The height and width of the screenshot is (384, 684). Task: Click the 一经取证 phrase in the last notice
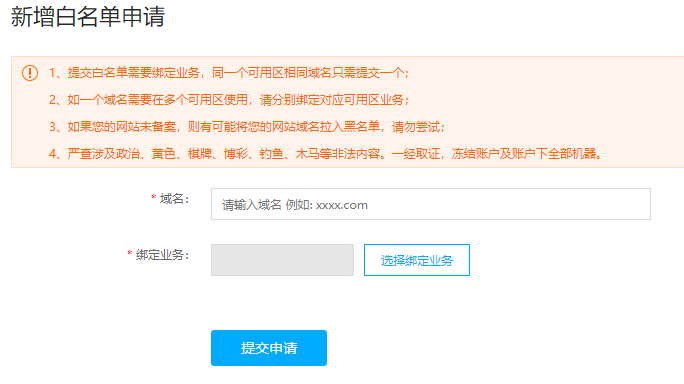pyautogui.click(x=416, y=154)
